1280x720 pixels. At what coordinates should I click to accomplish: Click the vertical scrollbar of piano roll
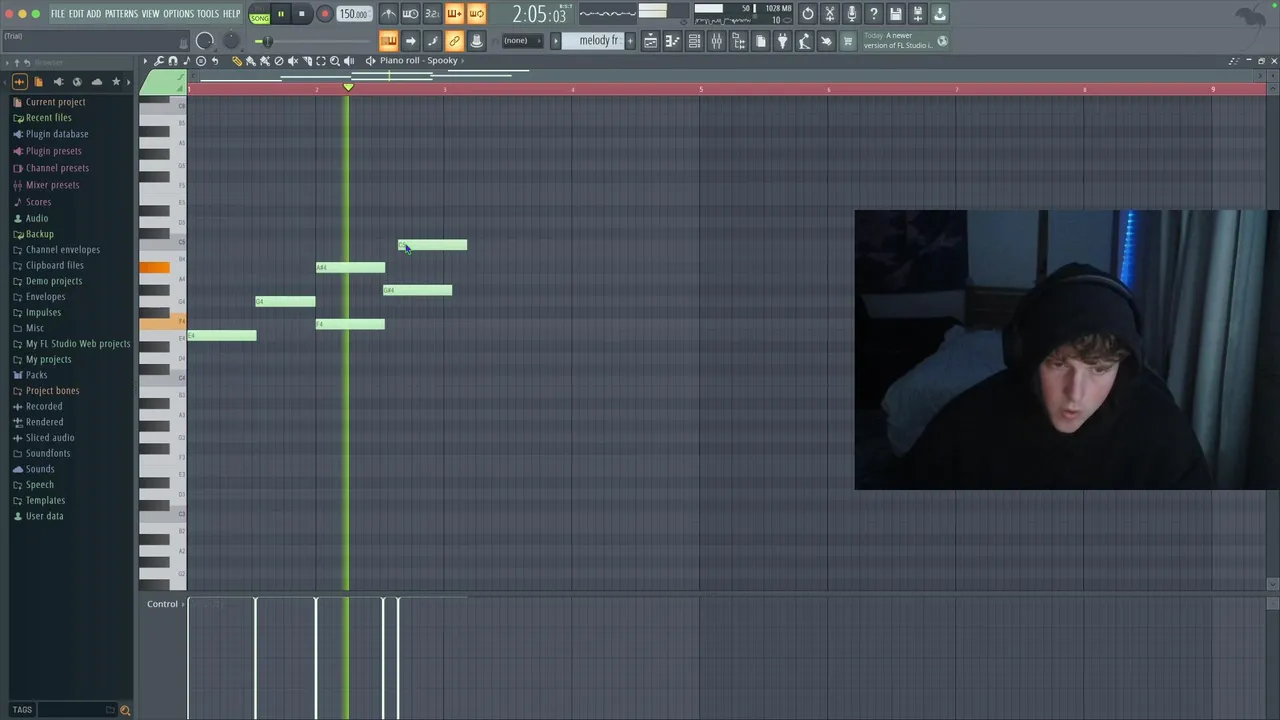pyautogui.click(x=1273, y=338)
